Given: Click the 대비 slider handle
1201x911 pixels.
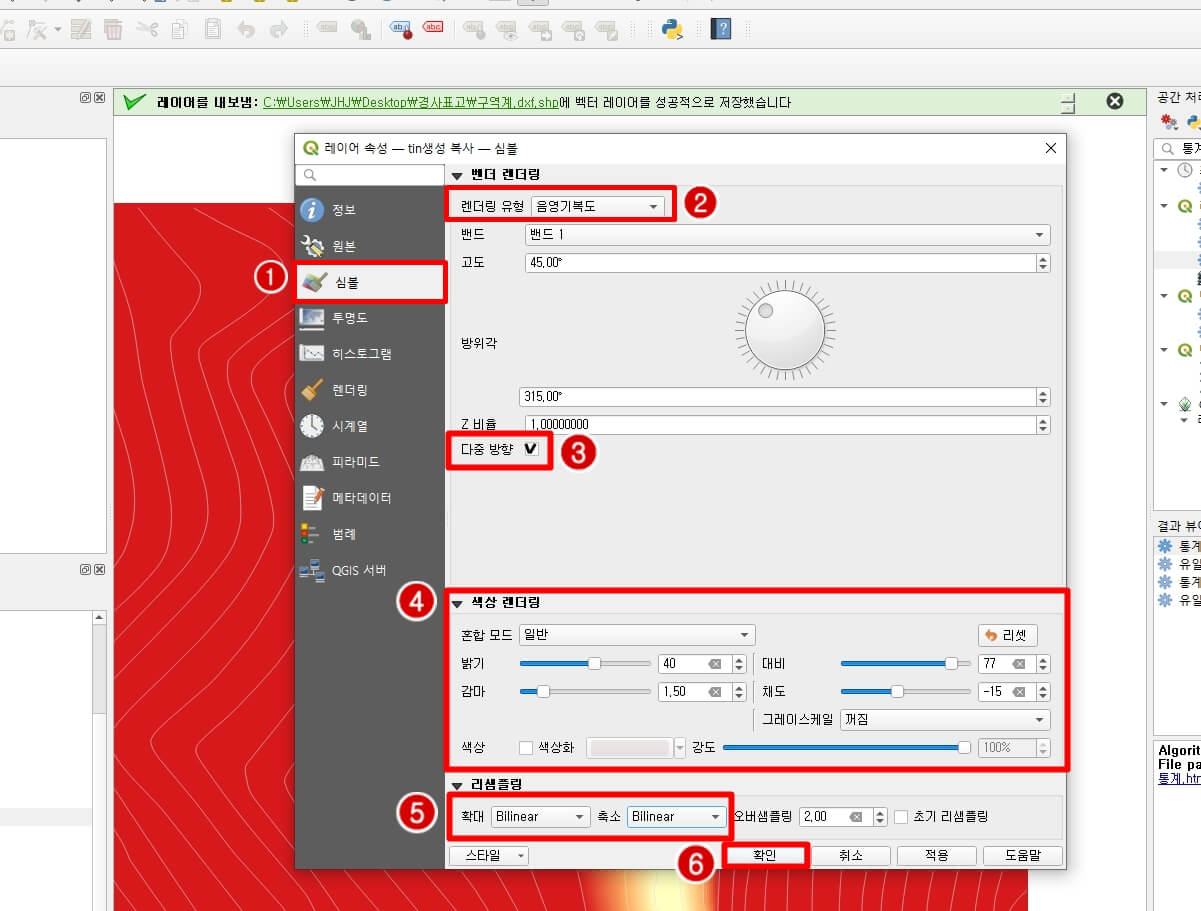Looking at the screenshot, I should click(952, 663).
